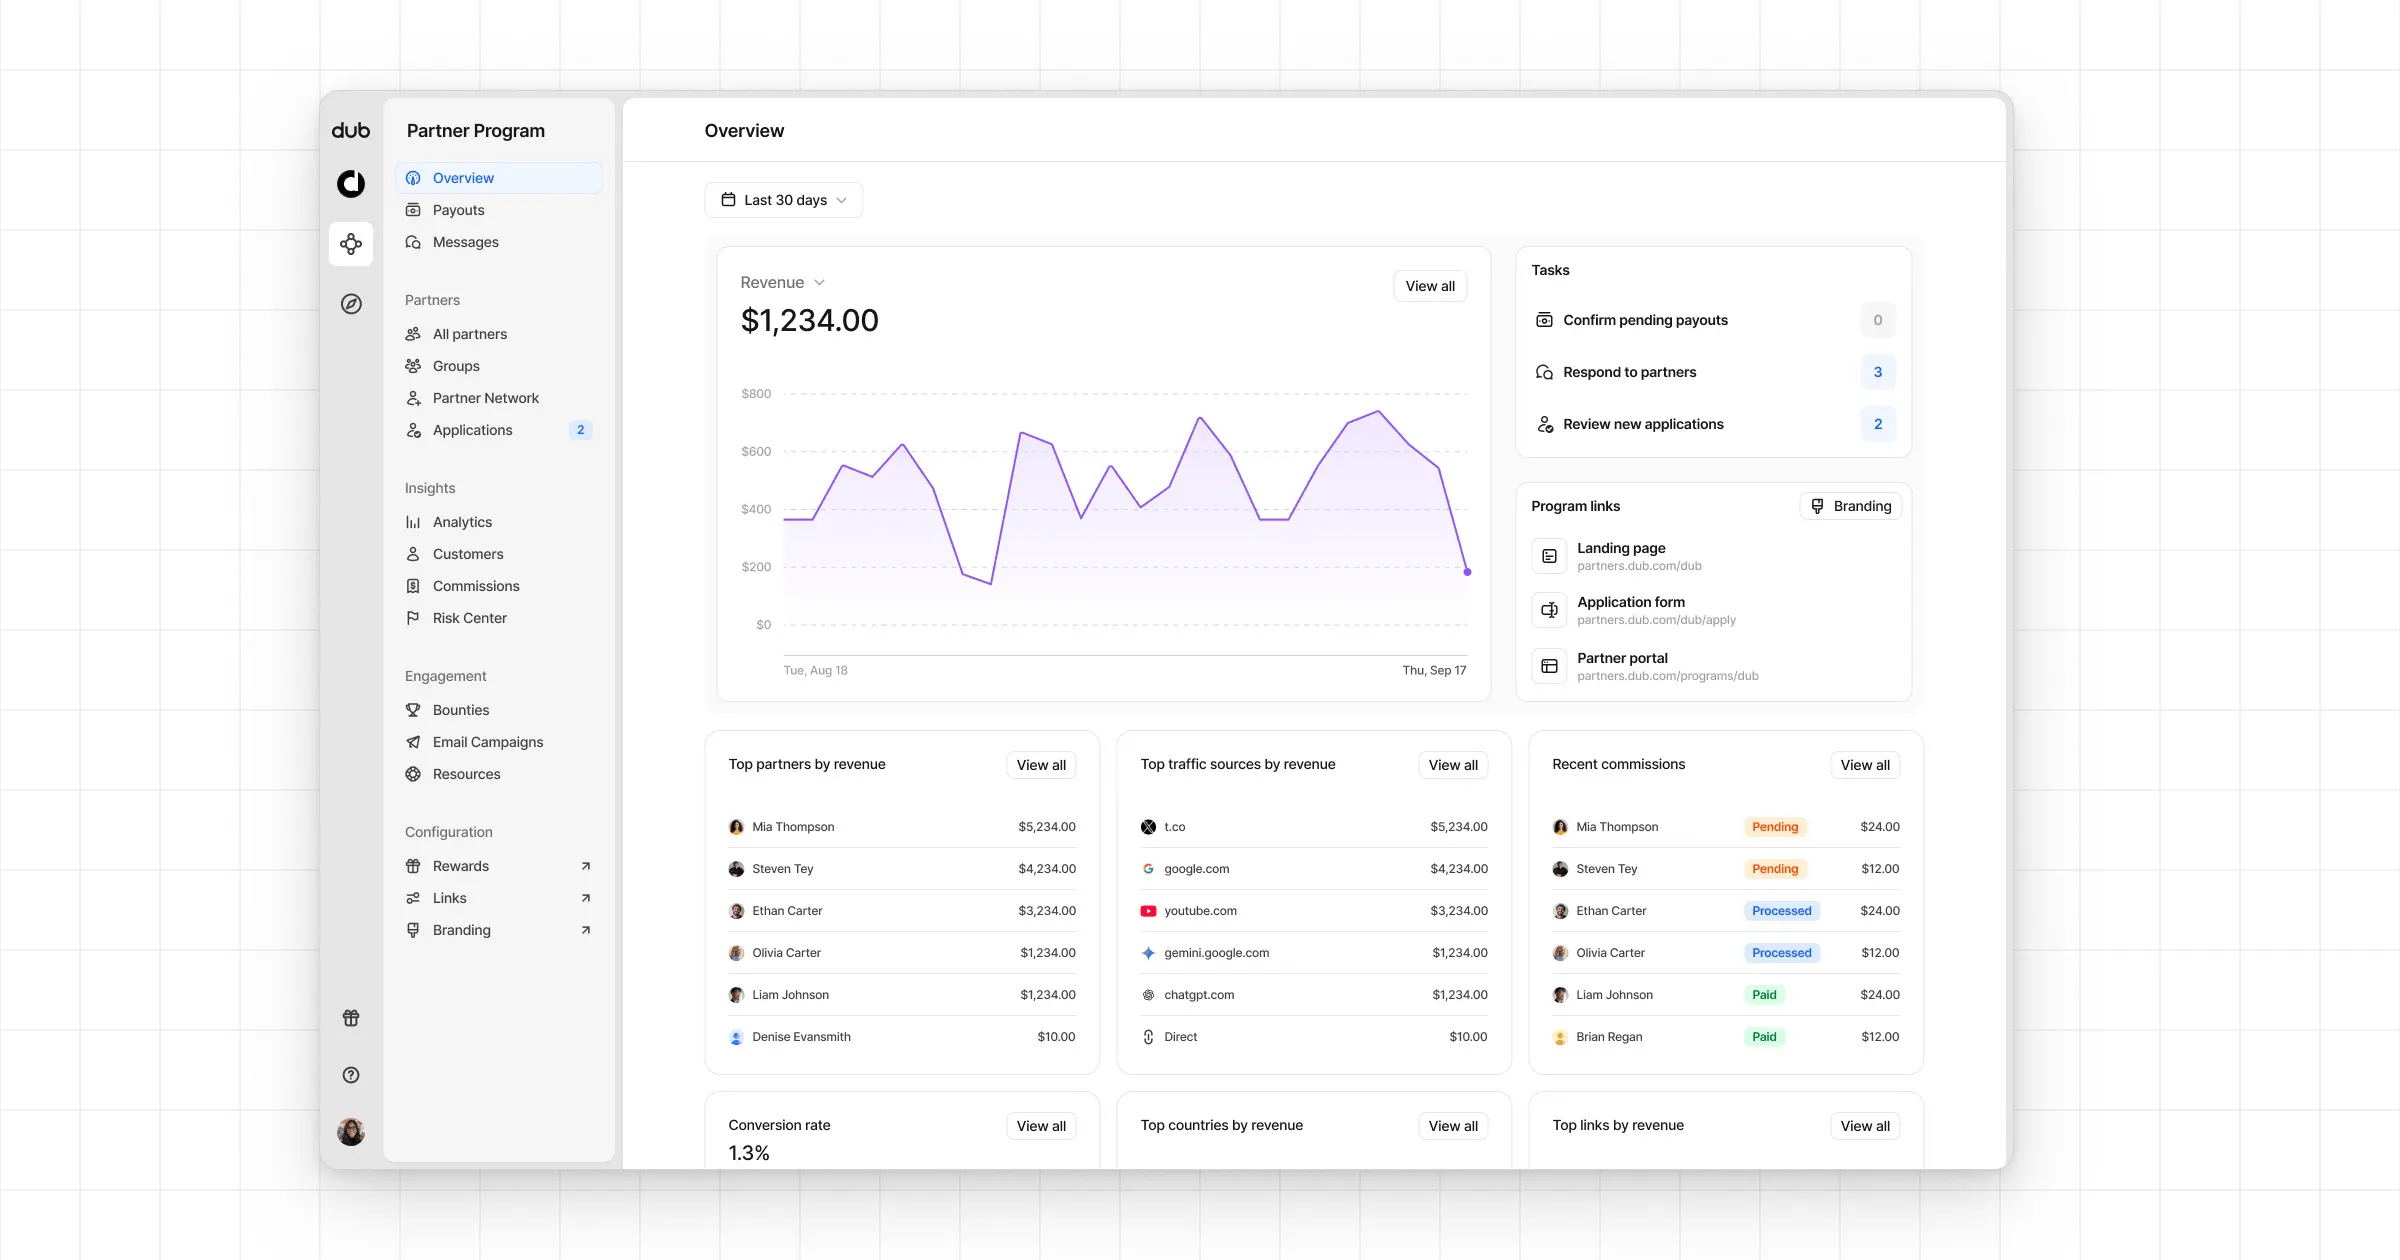Open the workspace switcher circle icon
Screen dimensions: 2400x1260
point(351,183)
